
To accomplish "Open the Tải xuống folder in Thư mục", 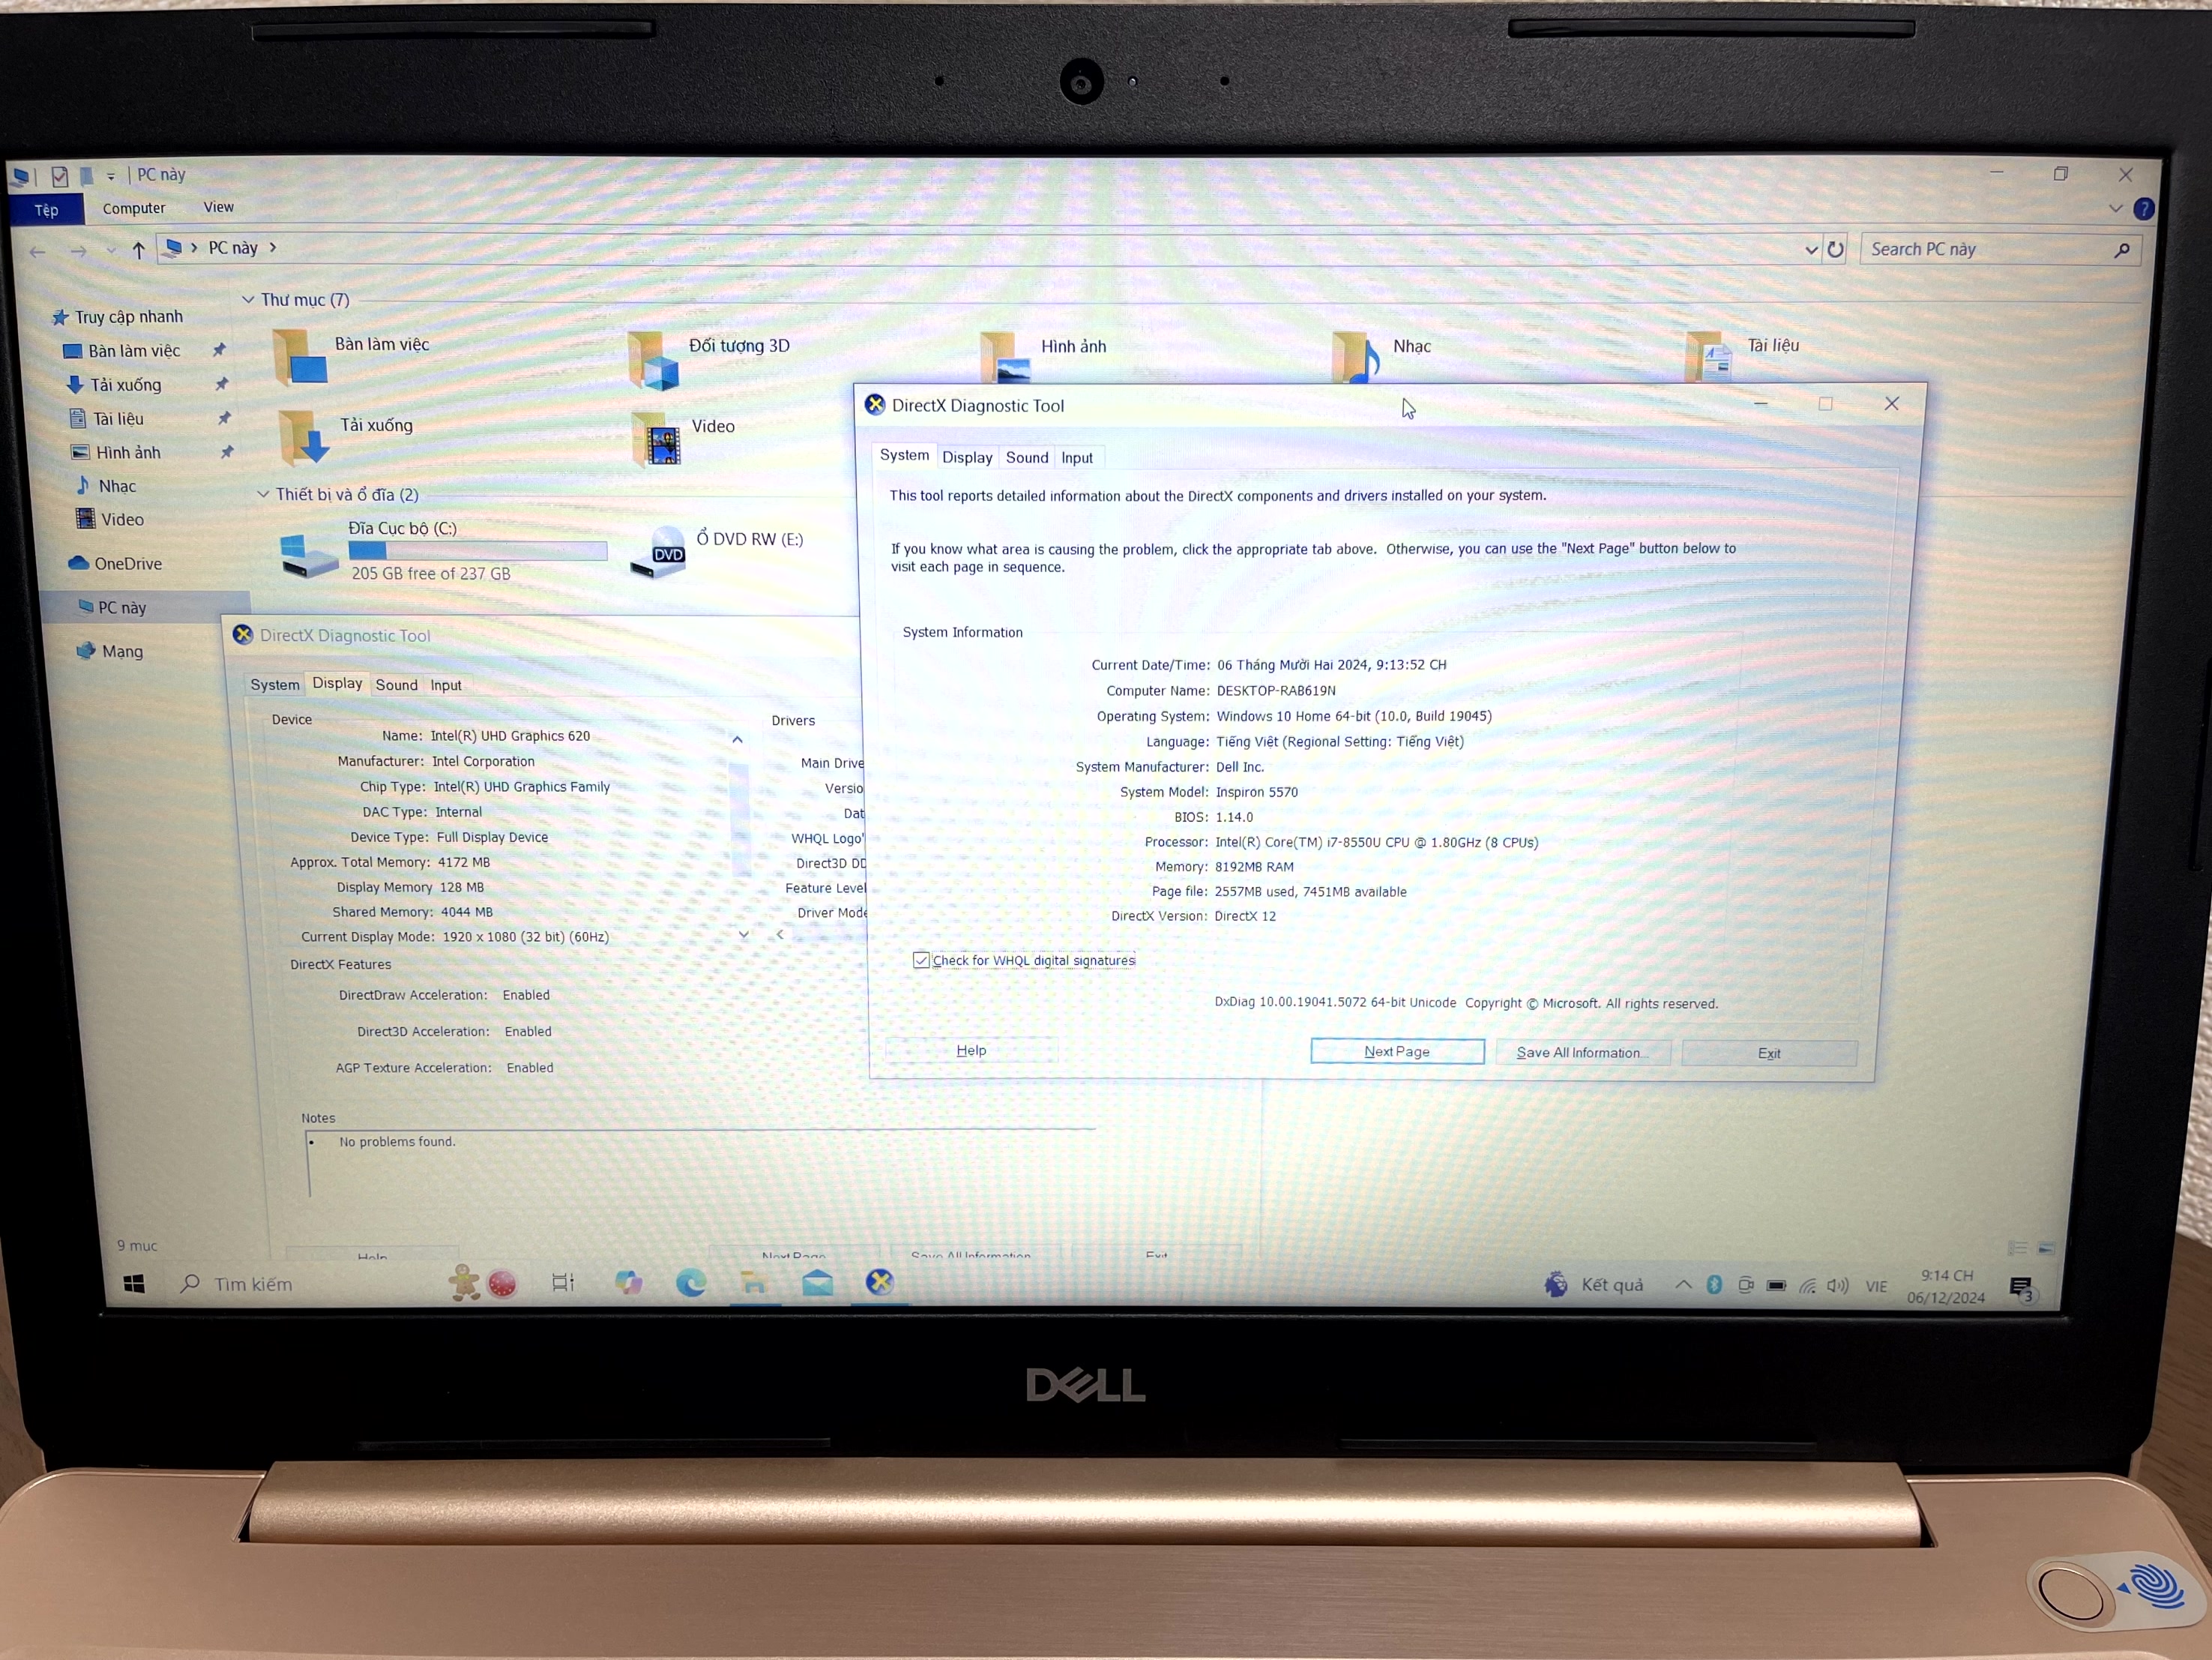I will (x=304, y=438).
